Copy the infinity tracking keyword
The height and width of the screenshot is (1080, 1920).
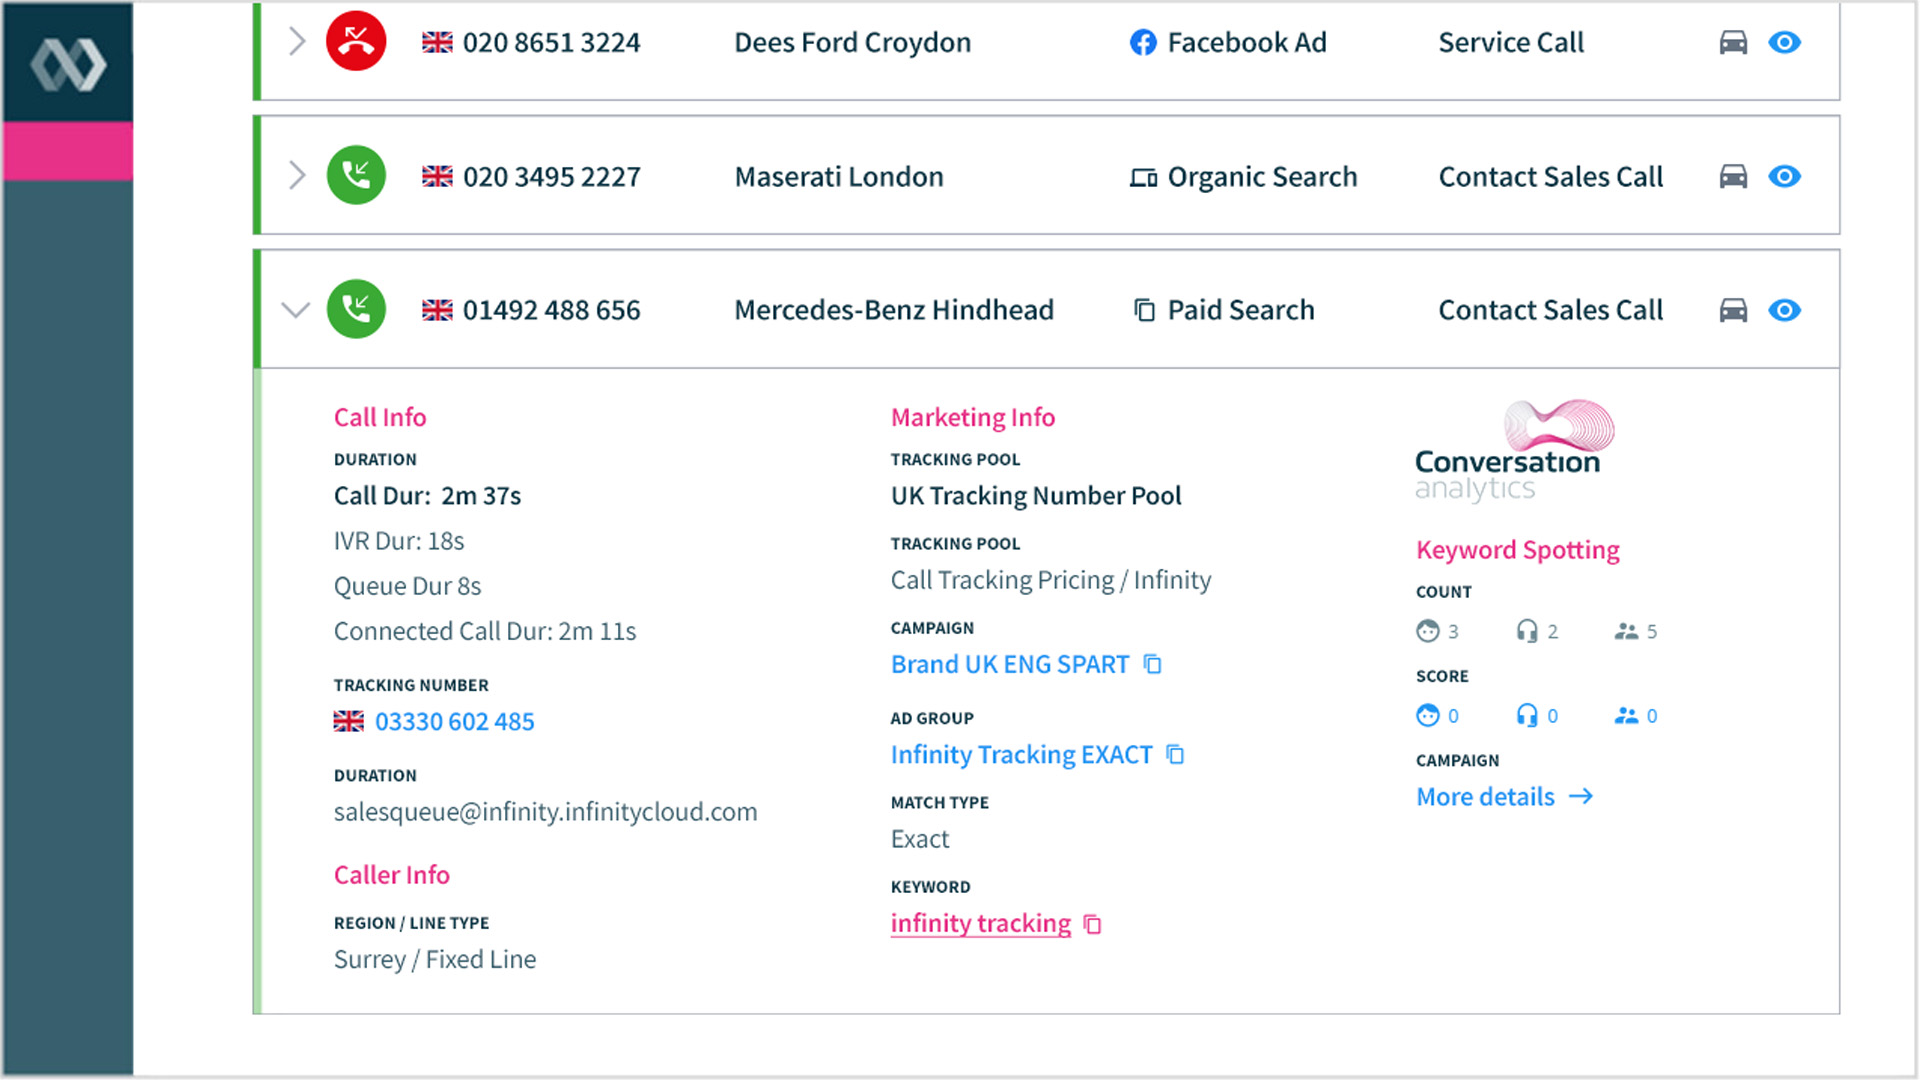pyautogui.click(x=1093, y=925)
